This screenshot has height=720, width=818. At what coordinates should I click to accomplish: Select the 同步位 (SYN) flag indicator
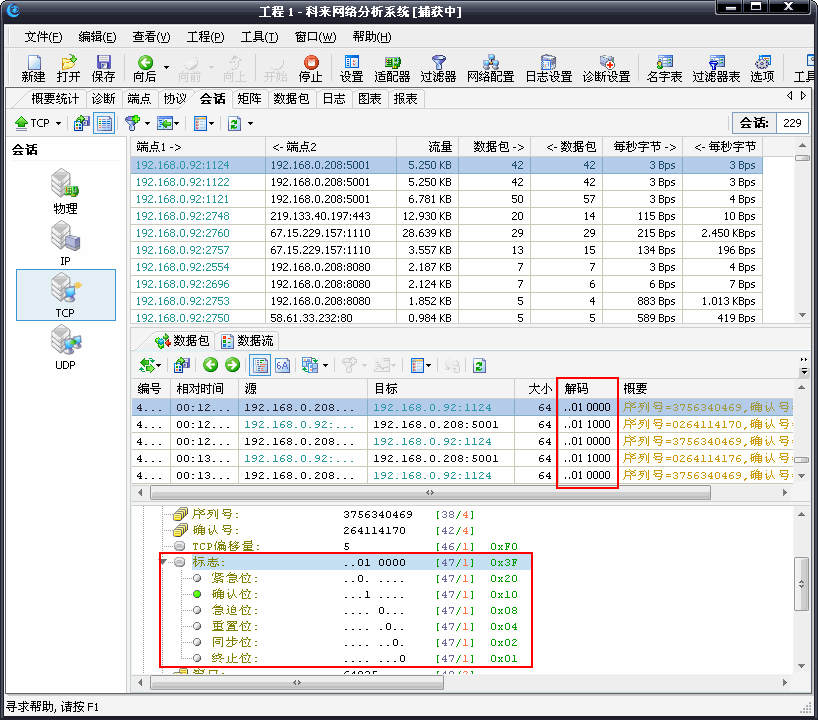coord(197,642)
